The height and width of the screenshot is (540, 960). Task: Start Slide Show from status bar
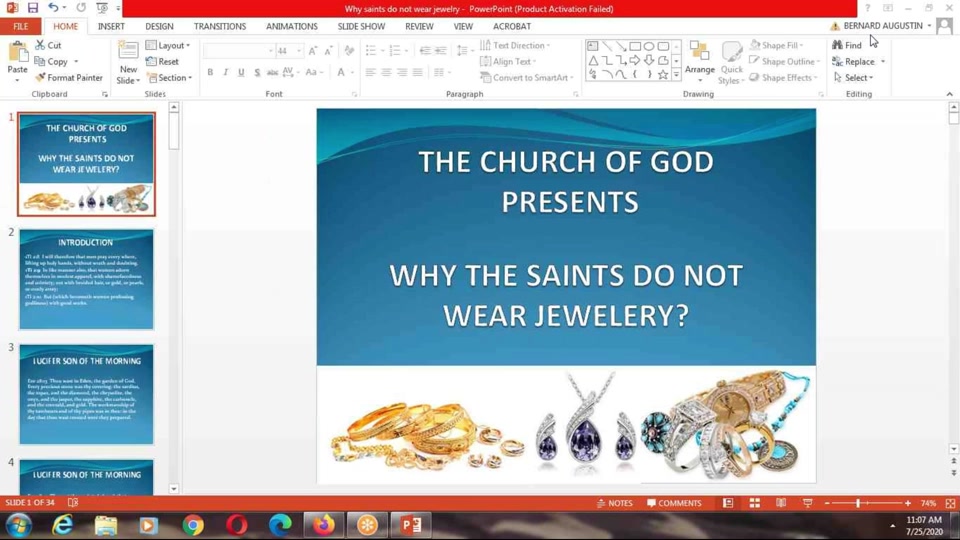807,503
